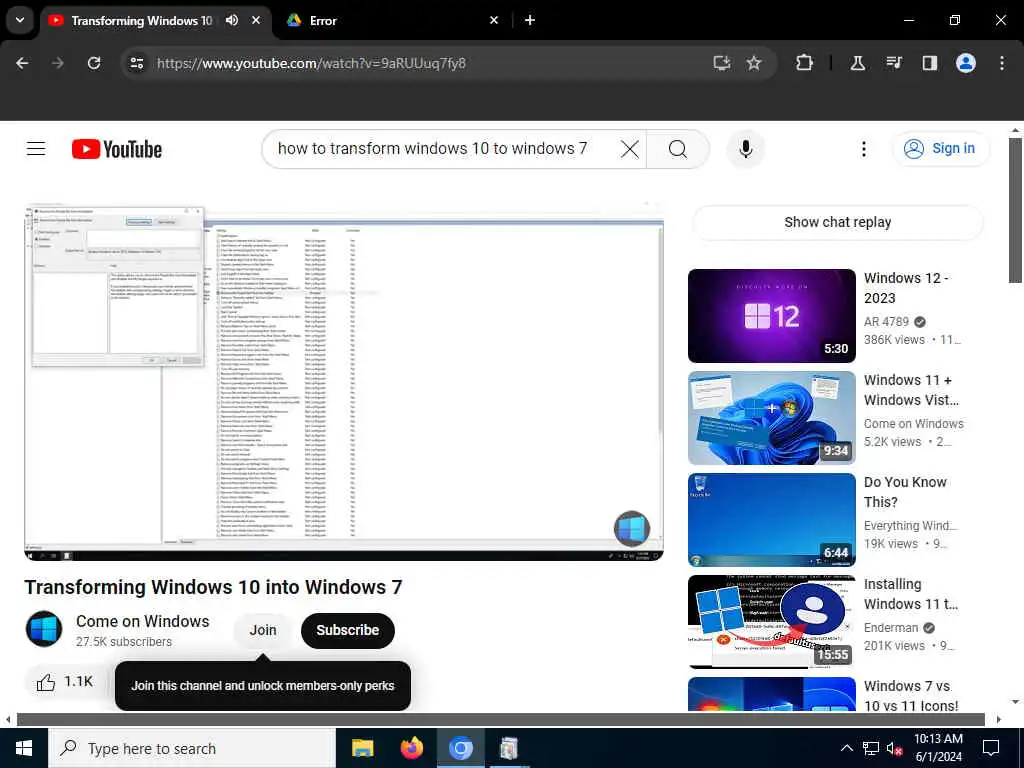Open Windows 12 - 2023 title link
The width and height of the screenshot is (1024, 768).
(x=906, y=288)
